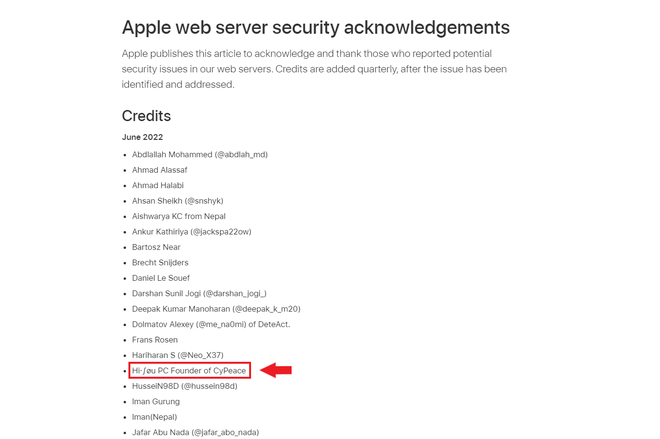Click the Apple web server security acknowledgements heading
The image size is (660, 439).
point(316,28)
